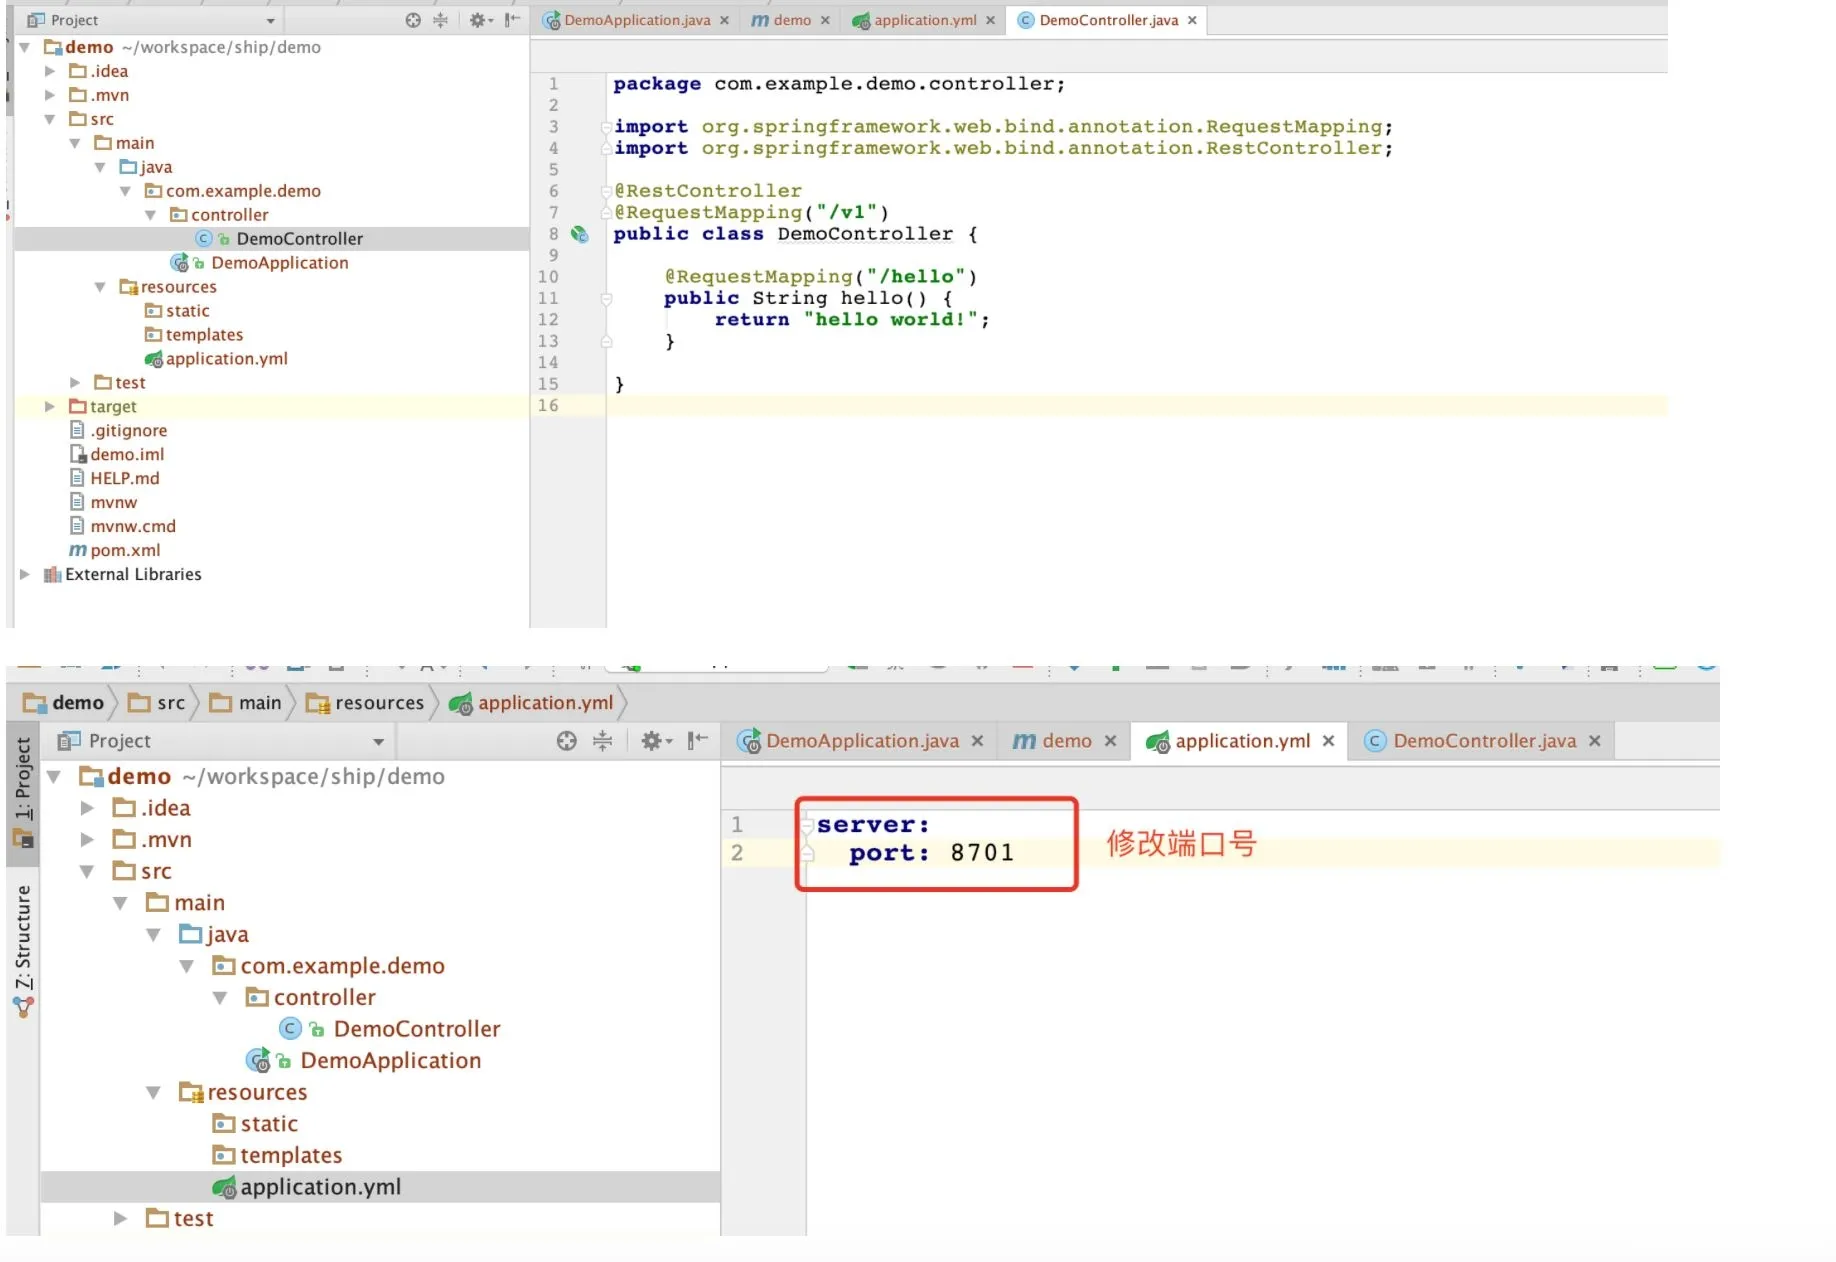The width and height of the screenshot is (1836, 1262).
Task: Open the Project view selector dropdown
Action: [270, 19]
